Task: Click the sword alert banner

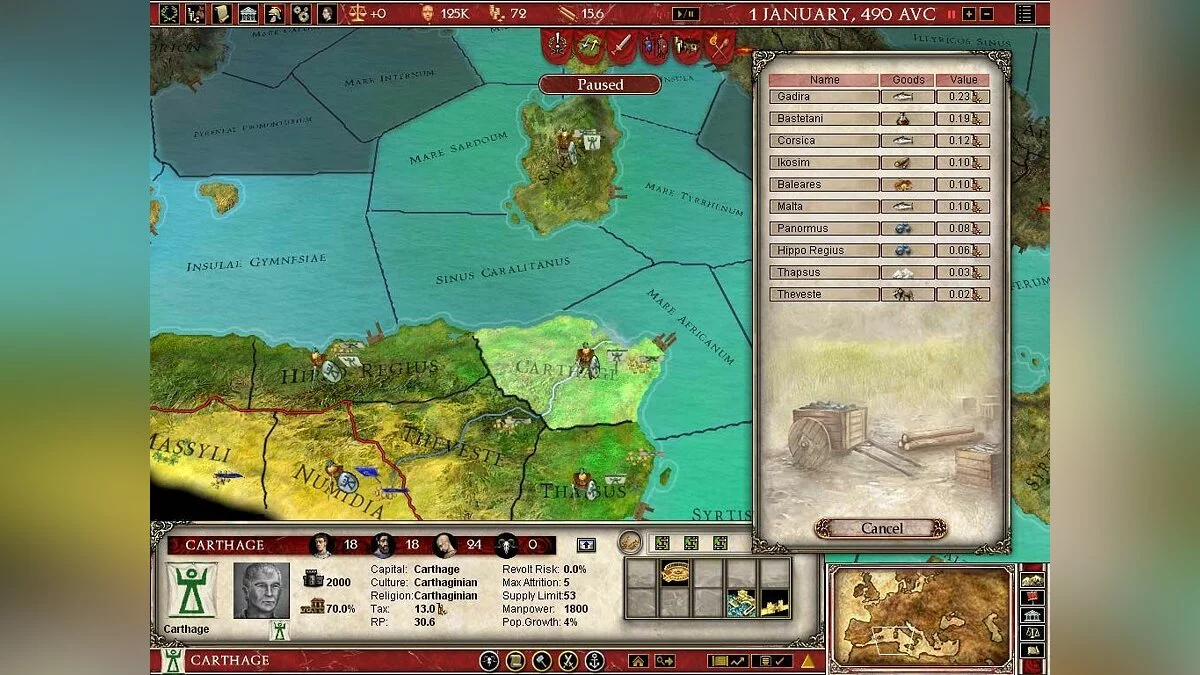Action: point(622,44)
